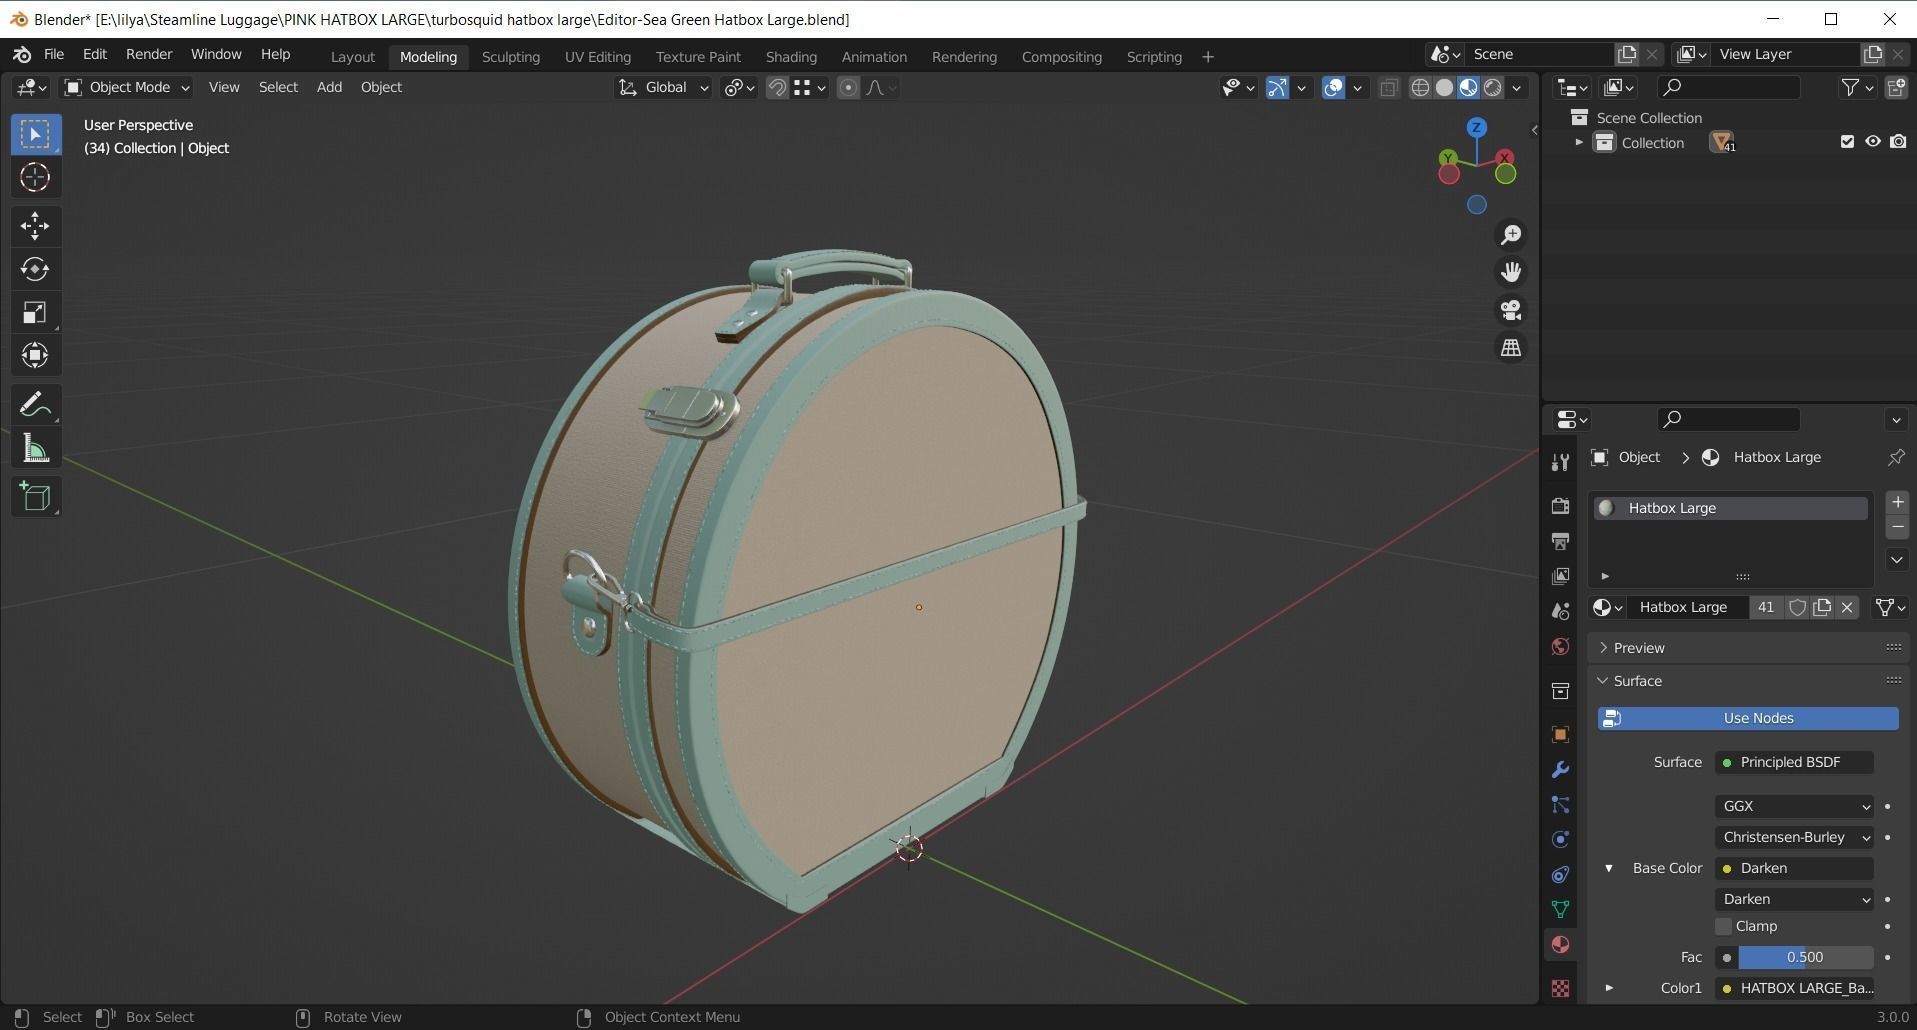Open the Physics properties tab
The image size is (1917, 1030).
(1560, 839)
